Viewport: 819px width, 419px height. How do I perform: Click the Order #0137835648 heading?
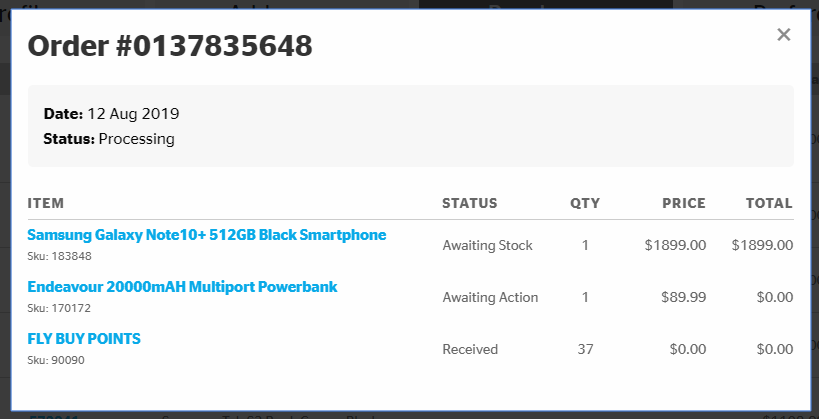pos(169,46)
